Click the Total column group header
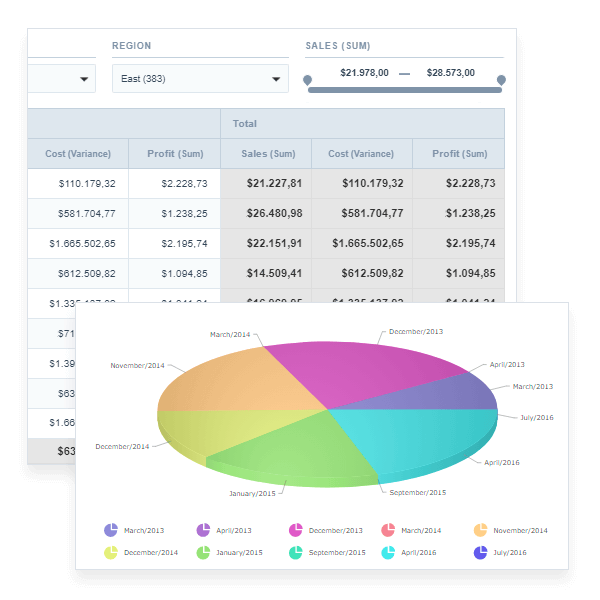600x600 pixels. click(x=362, y=124)
